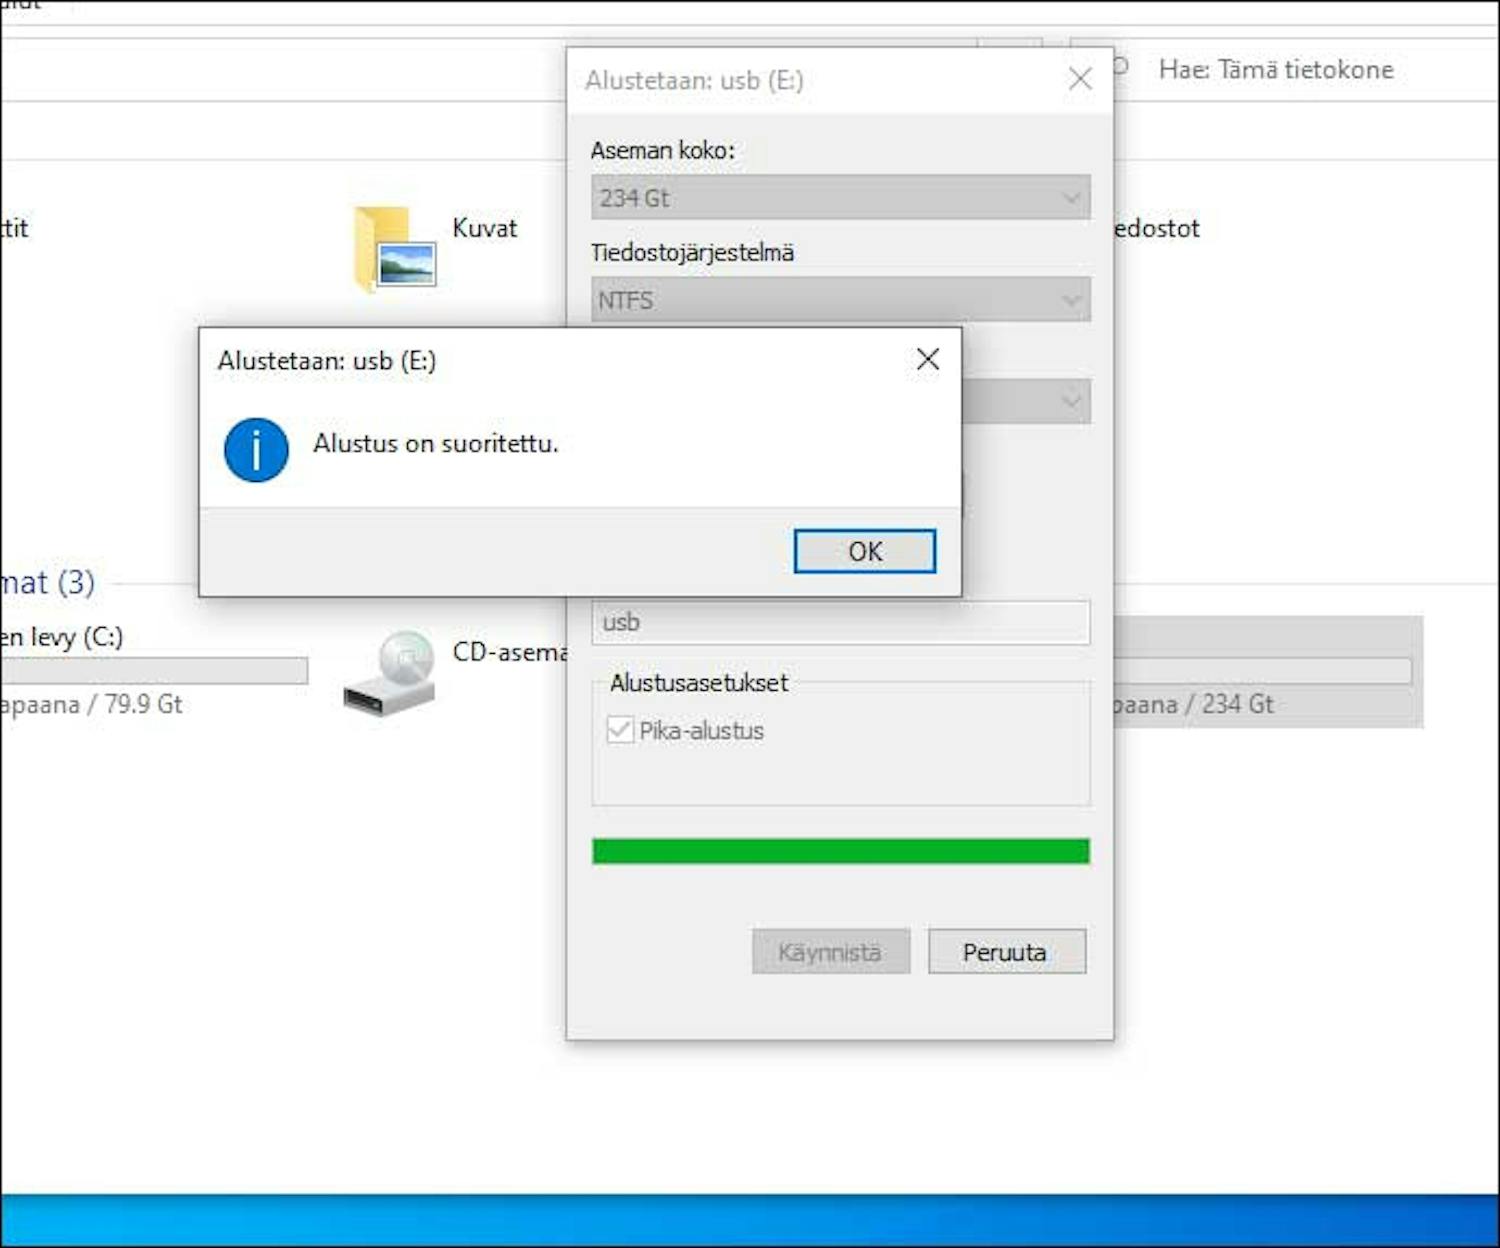Image resolution: width=1500 pixels, height=1248 pixels.
Task: Collapse the drives section header showing (3)
Action: (x=48, y=582)
